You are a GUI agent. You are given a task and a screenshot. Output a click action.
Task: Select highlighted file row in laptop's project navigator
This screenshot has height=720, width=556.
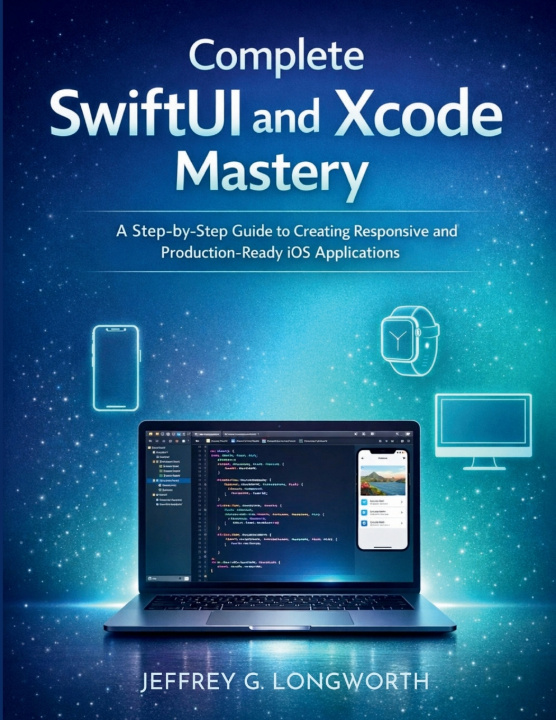(x=168, y=480)
